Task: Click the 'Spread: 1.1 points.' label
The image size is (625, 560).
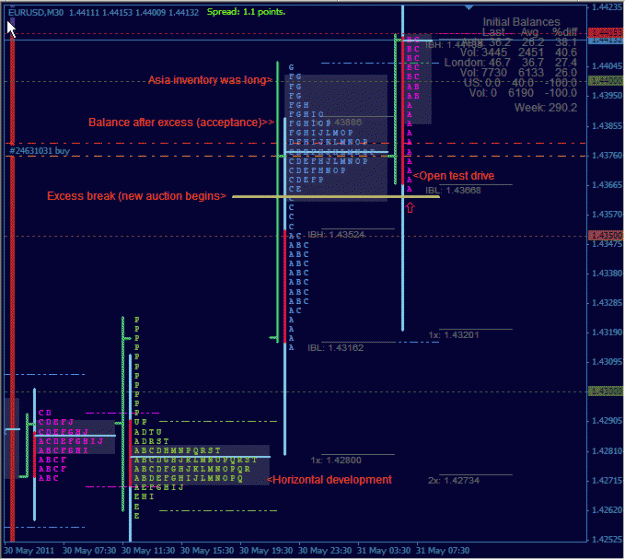Action: click(x=246, y=12)
